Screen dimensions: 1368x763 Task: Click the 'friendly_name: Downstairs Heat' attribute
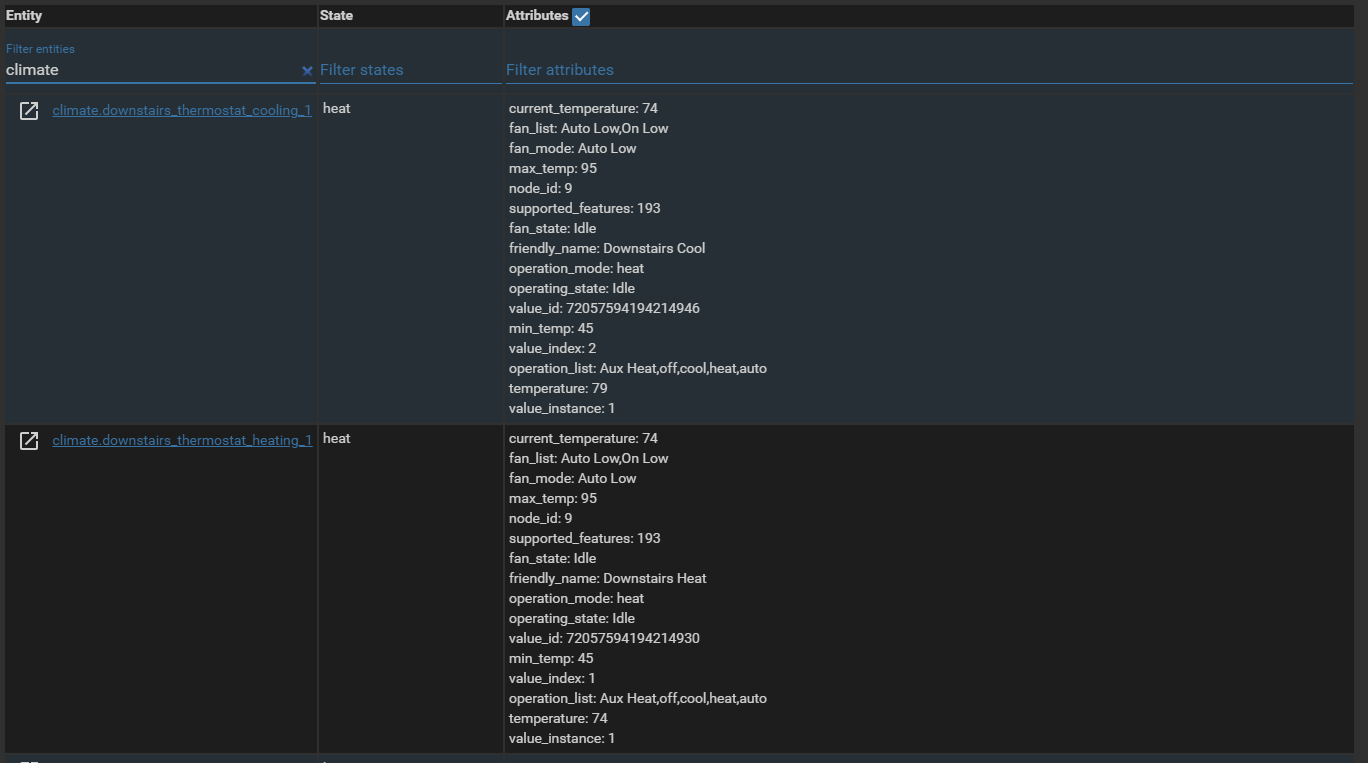pyautogui.click(x=607, y=578)
